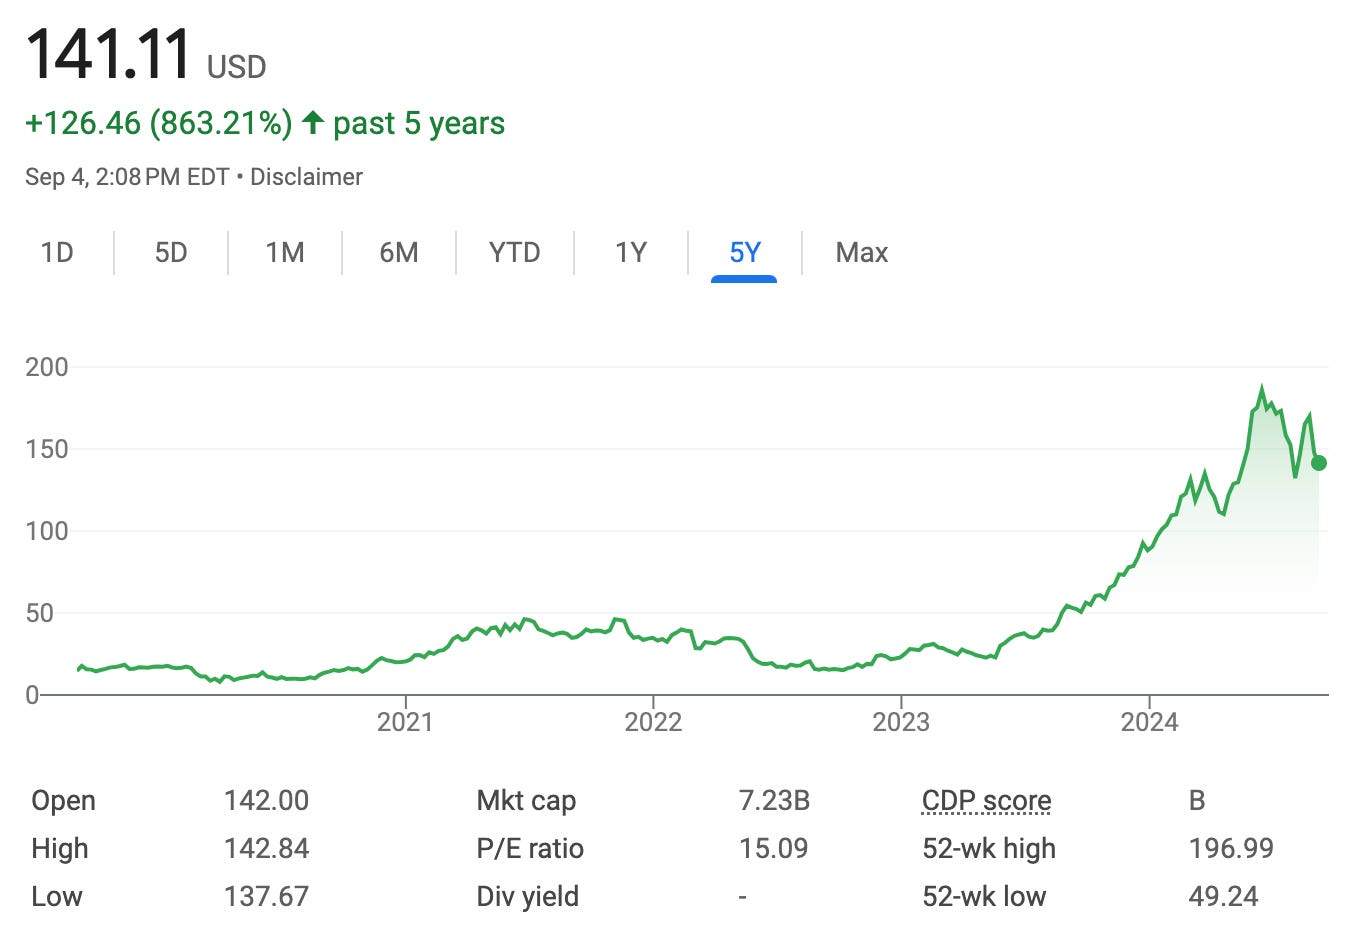
Task: Switch to the 6M range tab
Action: click(x=399, y=252)
